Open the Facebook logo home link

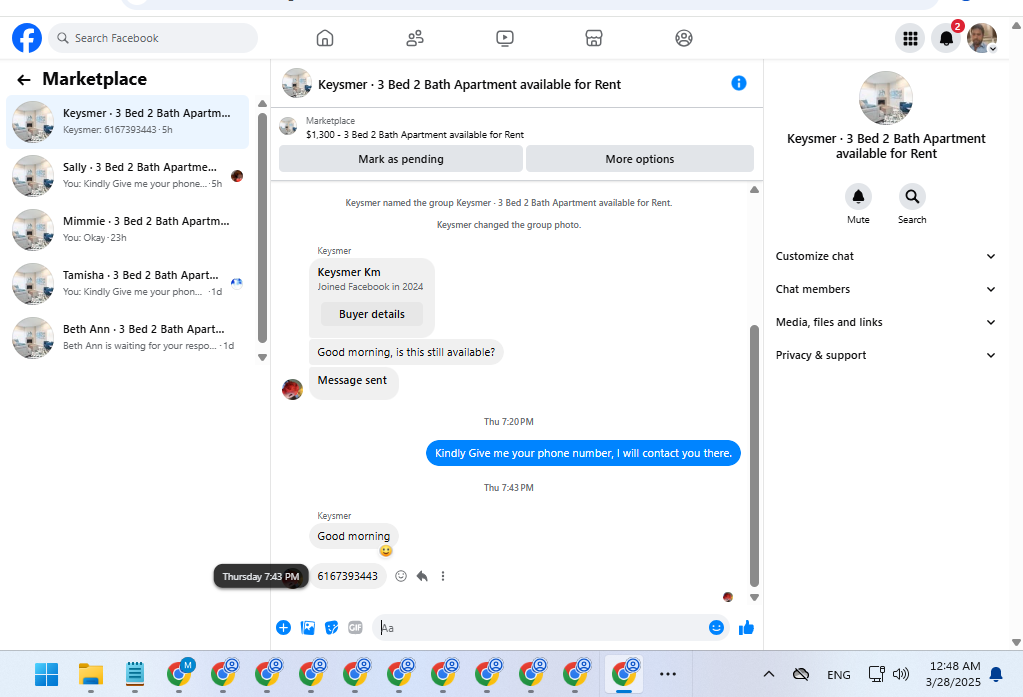(27, 38)
